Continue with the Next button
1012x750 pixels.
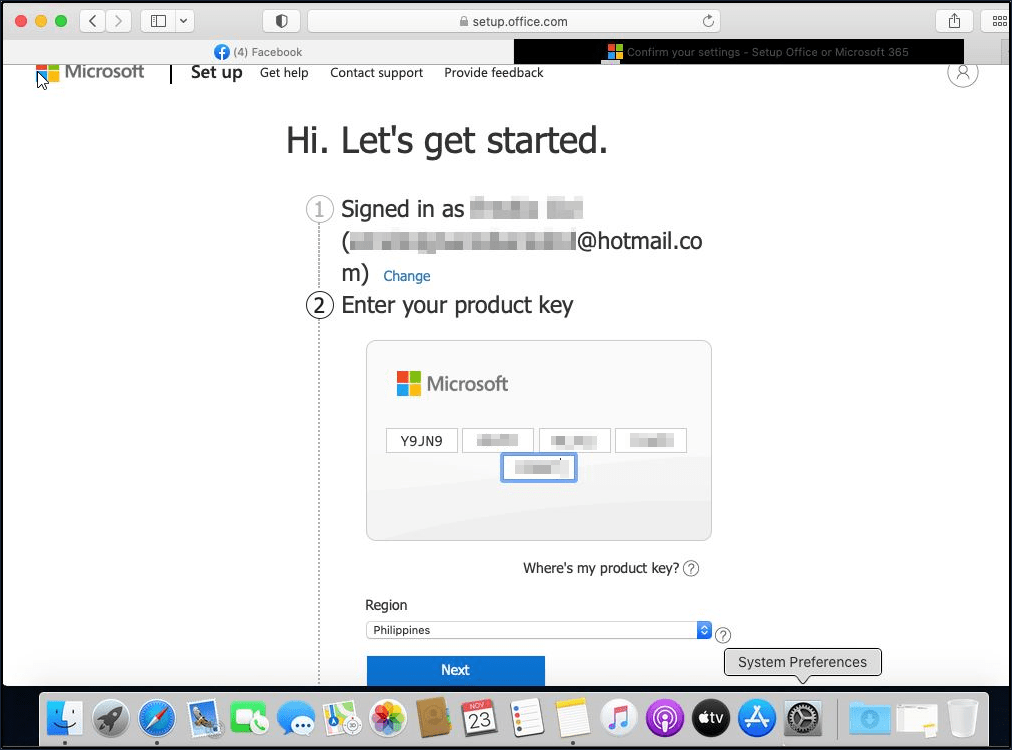[456, 670]
